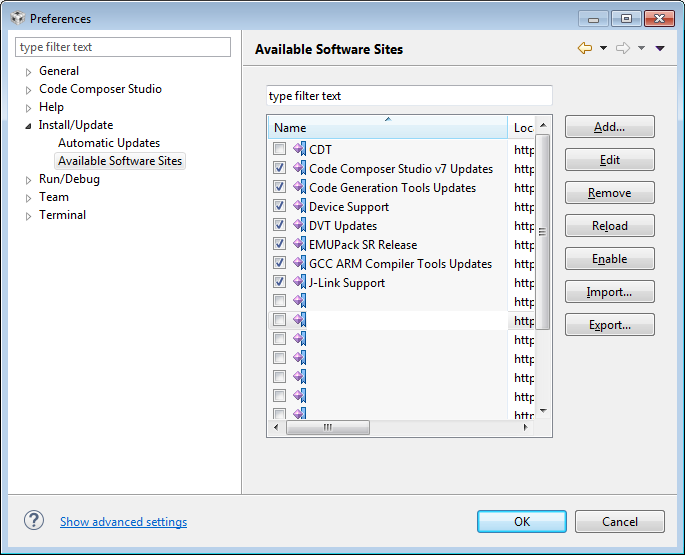Toggle the J-Link Support checkbox
The image size is (685, 555).
click(x=280, y=282)
